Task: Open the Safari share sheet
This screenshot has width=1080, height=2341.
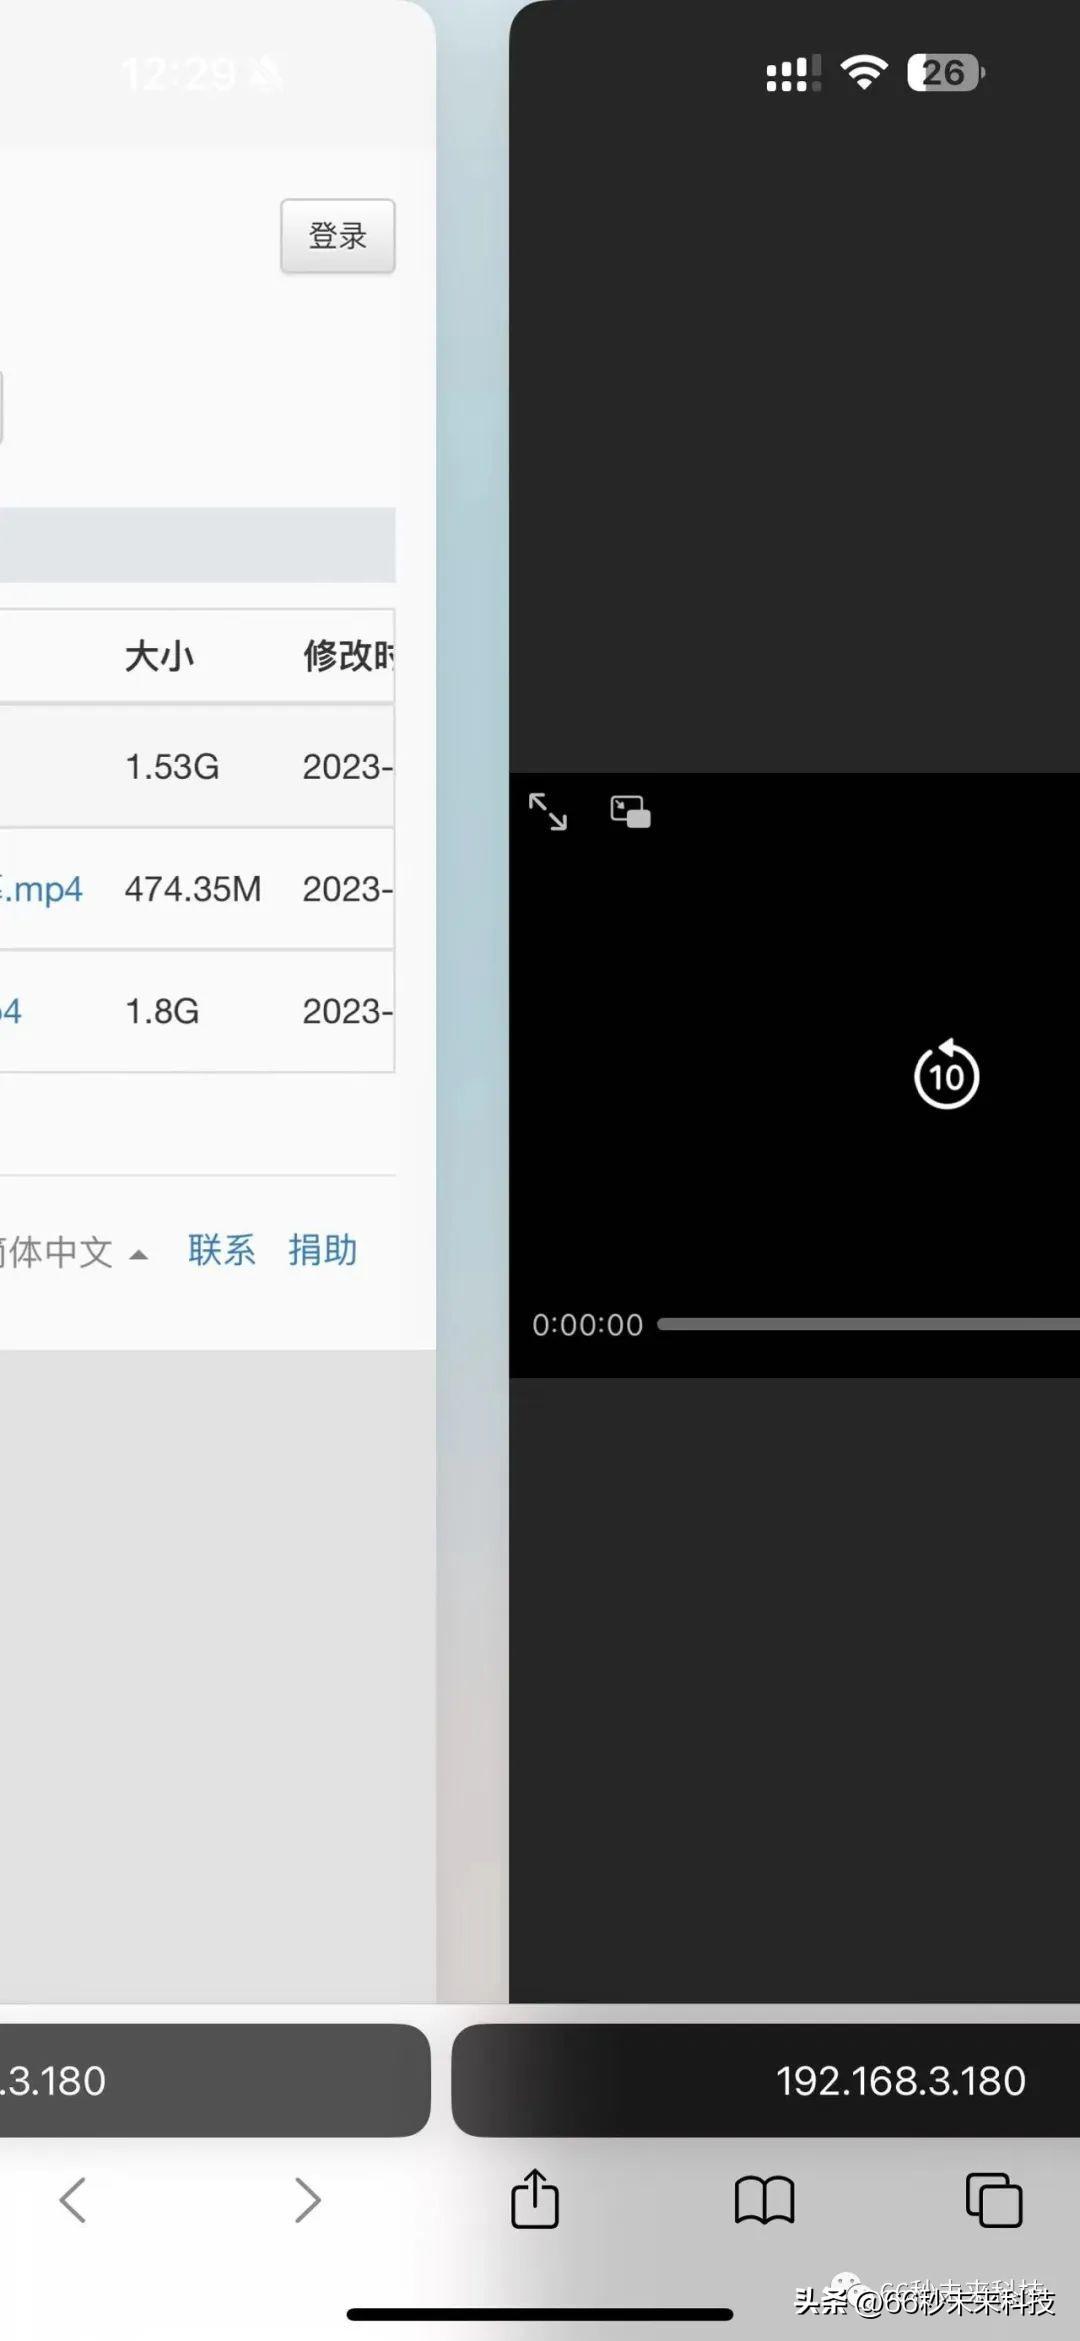Action: click(x=535, y=2199)
